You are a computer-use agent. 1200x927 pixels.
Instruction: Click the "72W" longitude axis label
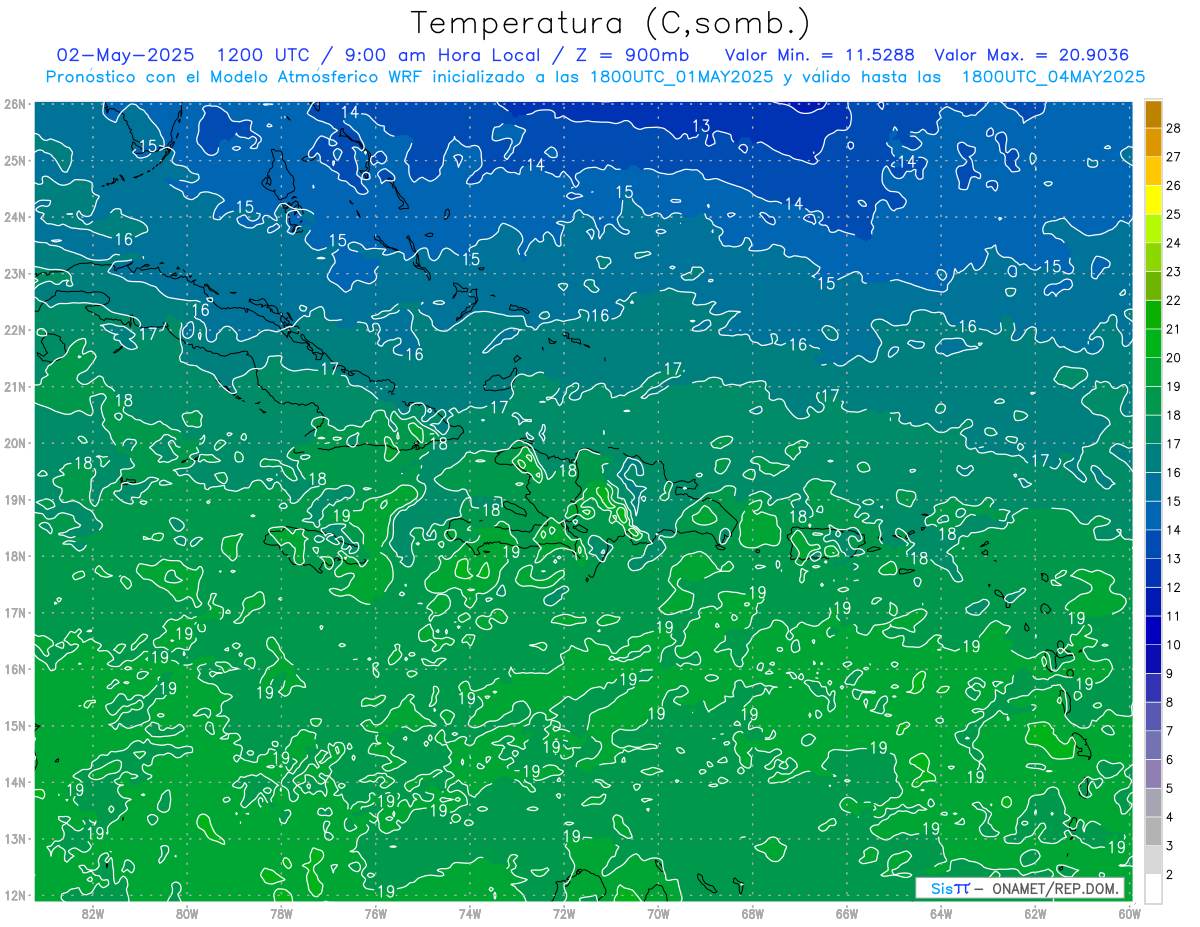pyautogui.click(x=564, y=913)
